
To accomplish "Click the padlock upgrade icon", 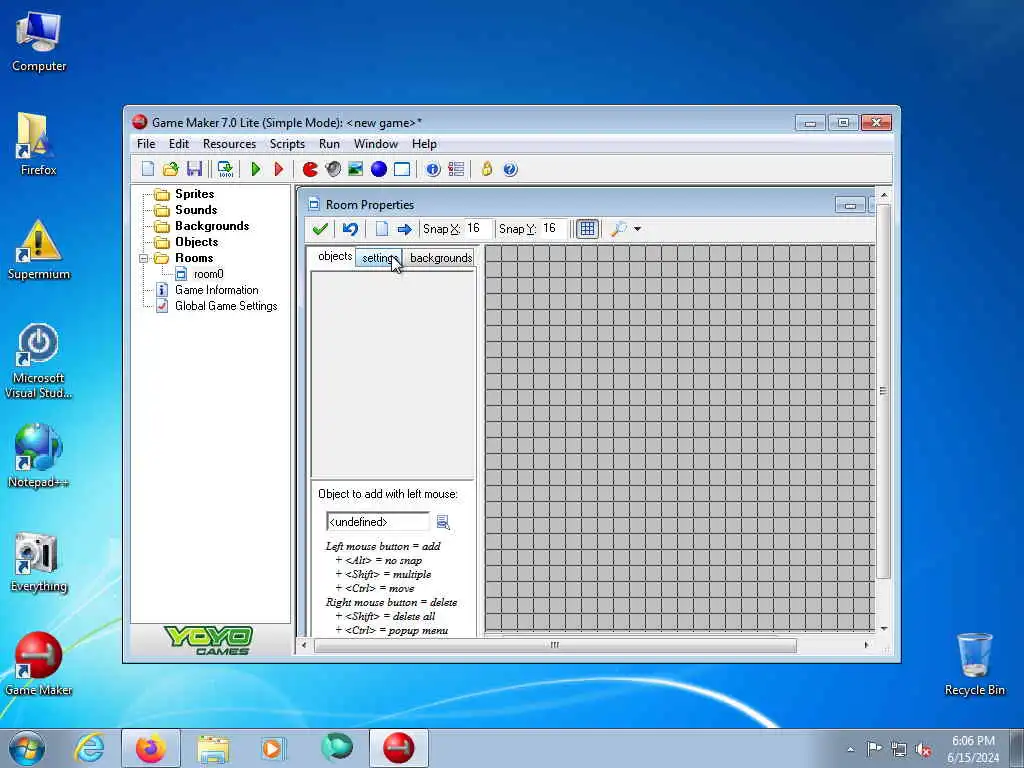I will tap(487, 169).
